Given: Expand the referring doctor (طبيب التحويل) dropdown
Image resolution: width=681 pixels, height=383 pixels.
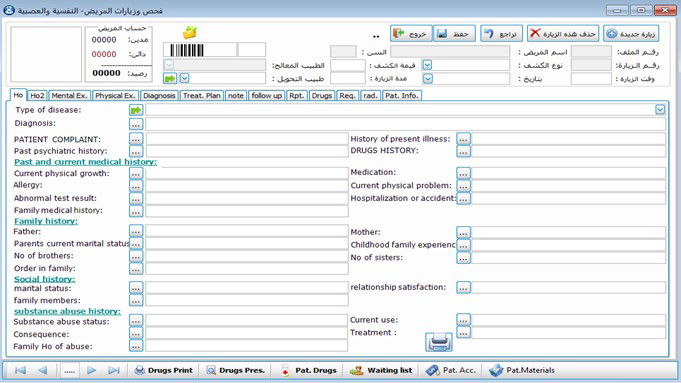Looking at the screenshot, I should point(185,79).
